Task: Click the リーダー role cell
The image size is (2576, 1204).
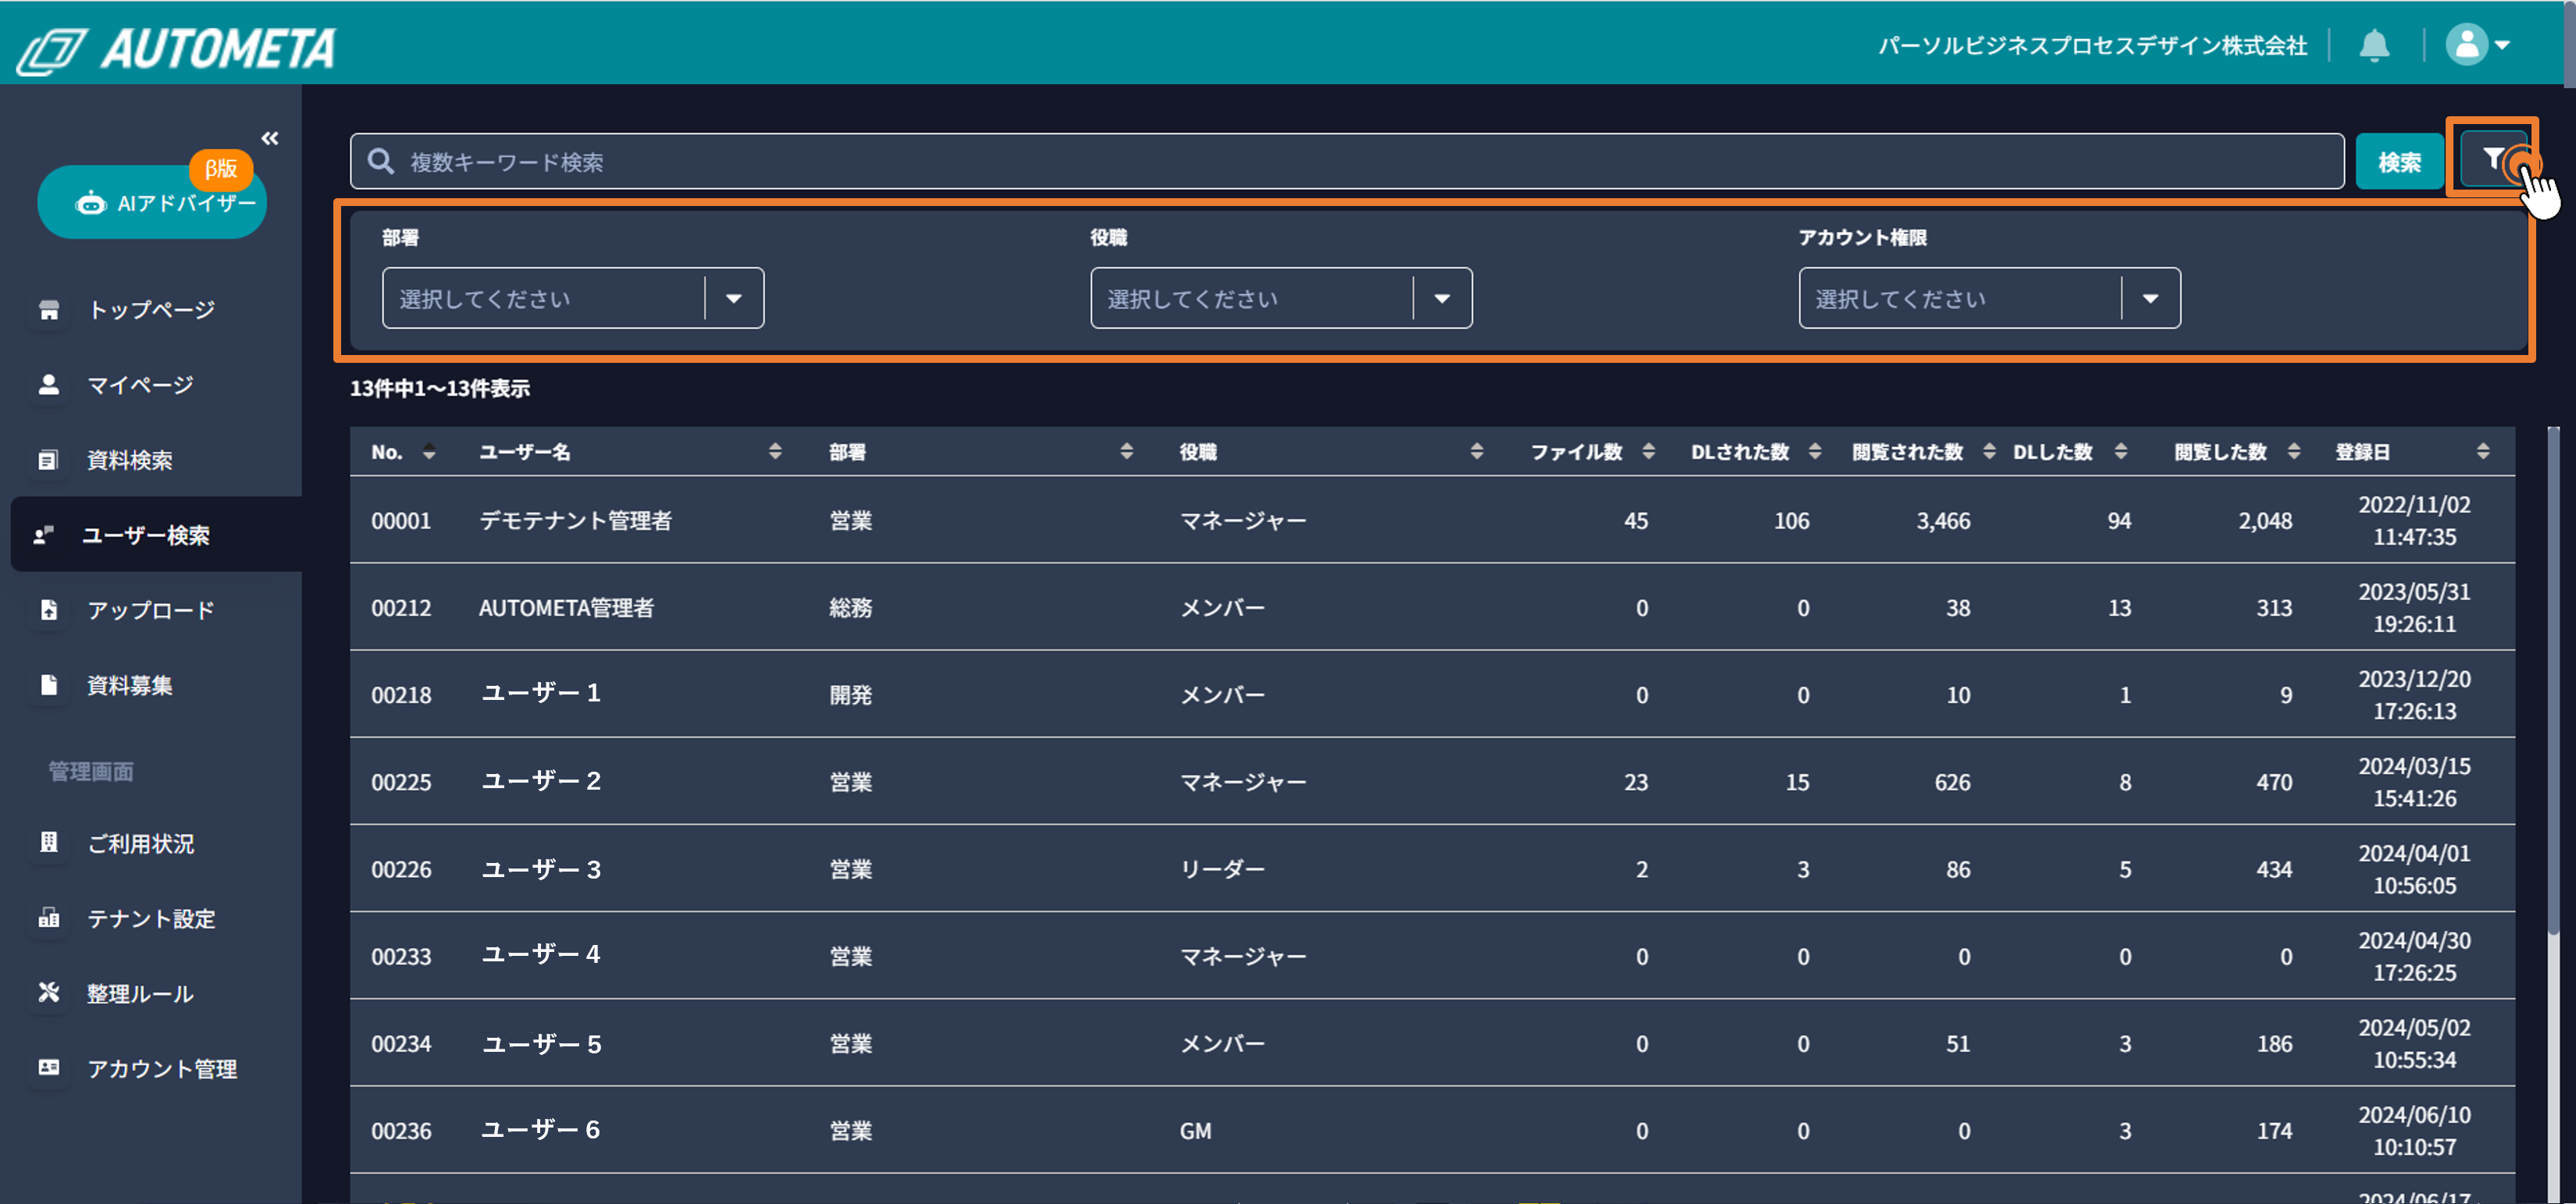Action: point(1223,869)
